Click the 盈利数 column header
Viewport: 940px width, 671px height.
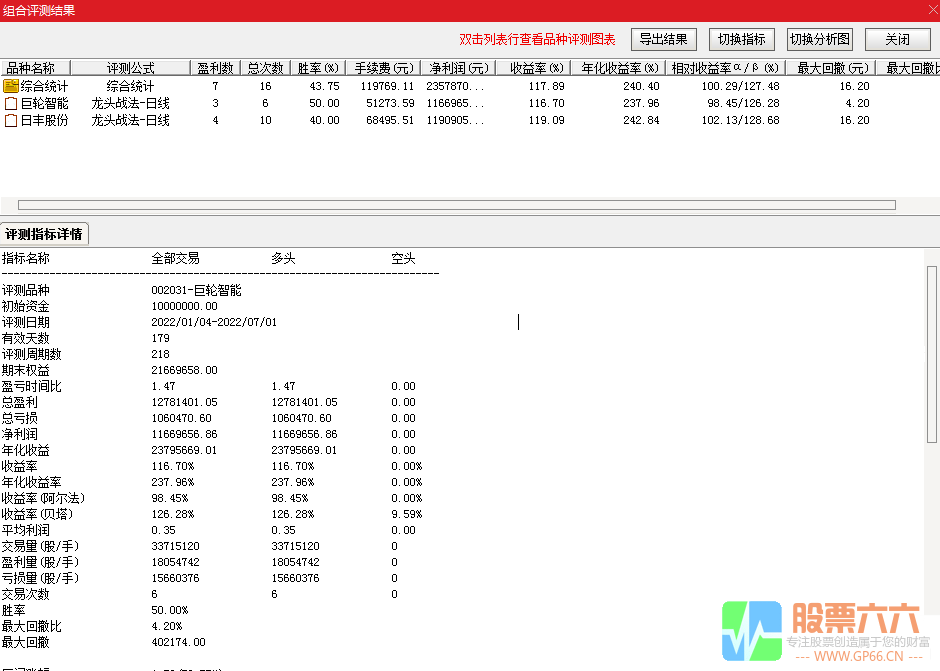tap(215, 67)
